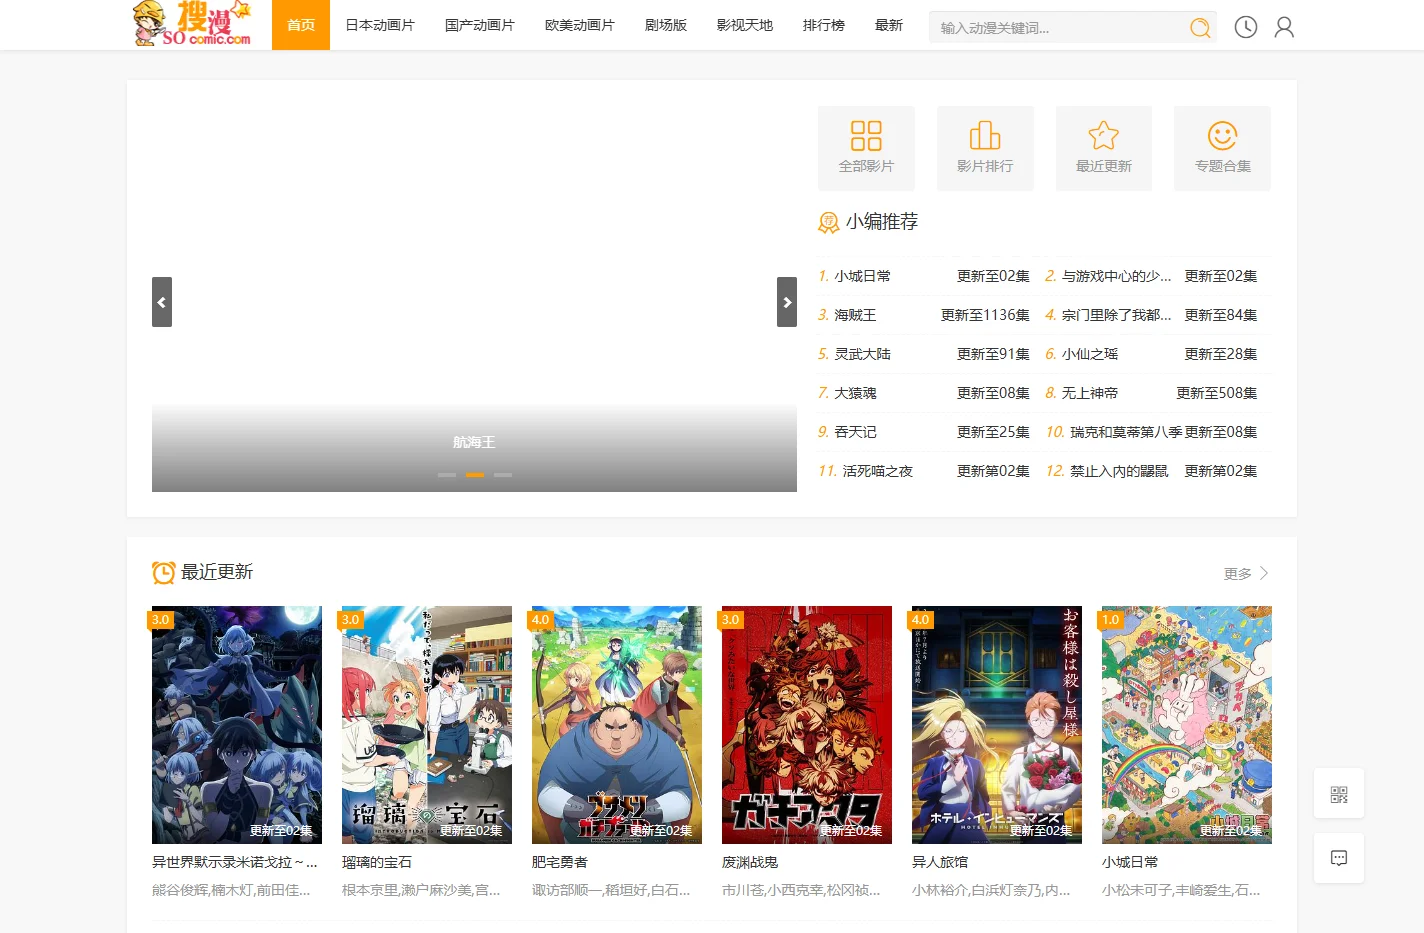Viewport: 1424px width, 933px height.
Task: Open recommended item 3 海贼王
Action: click(x=855, y=315)
